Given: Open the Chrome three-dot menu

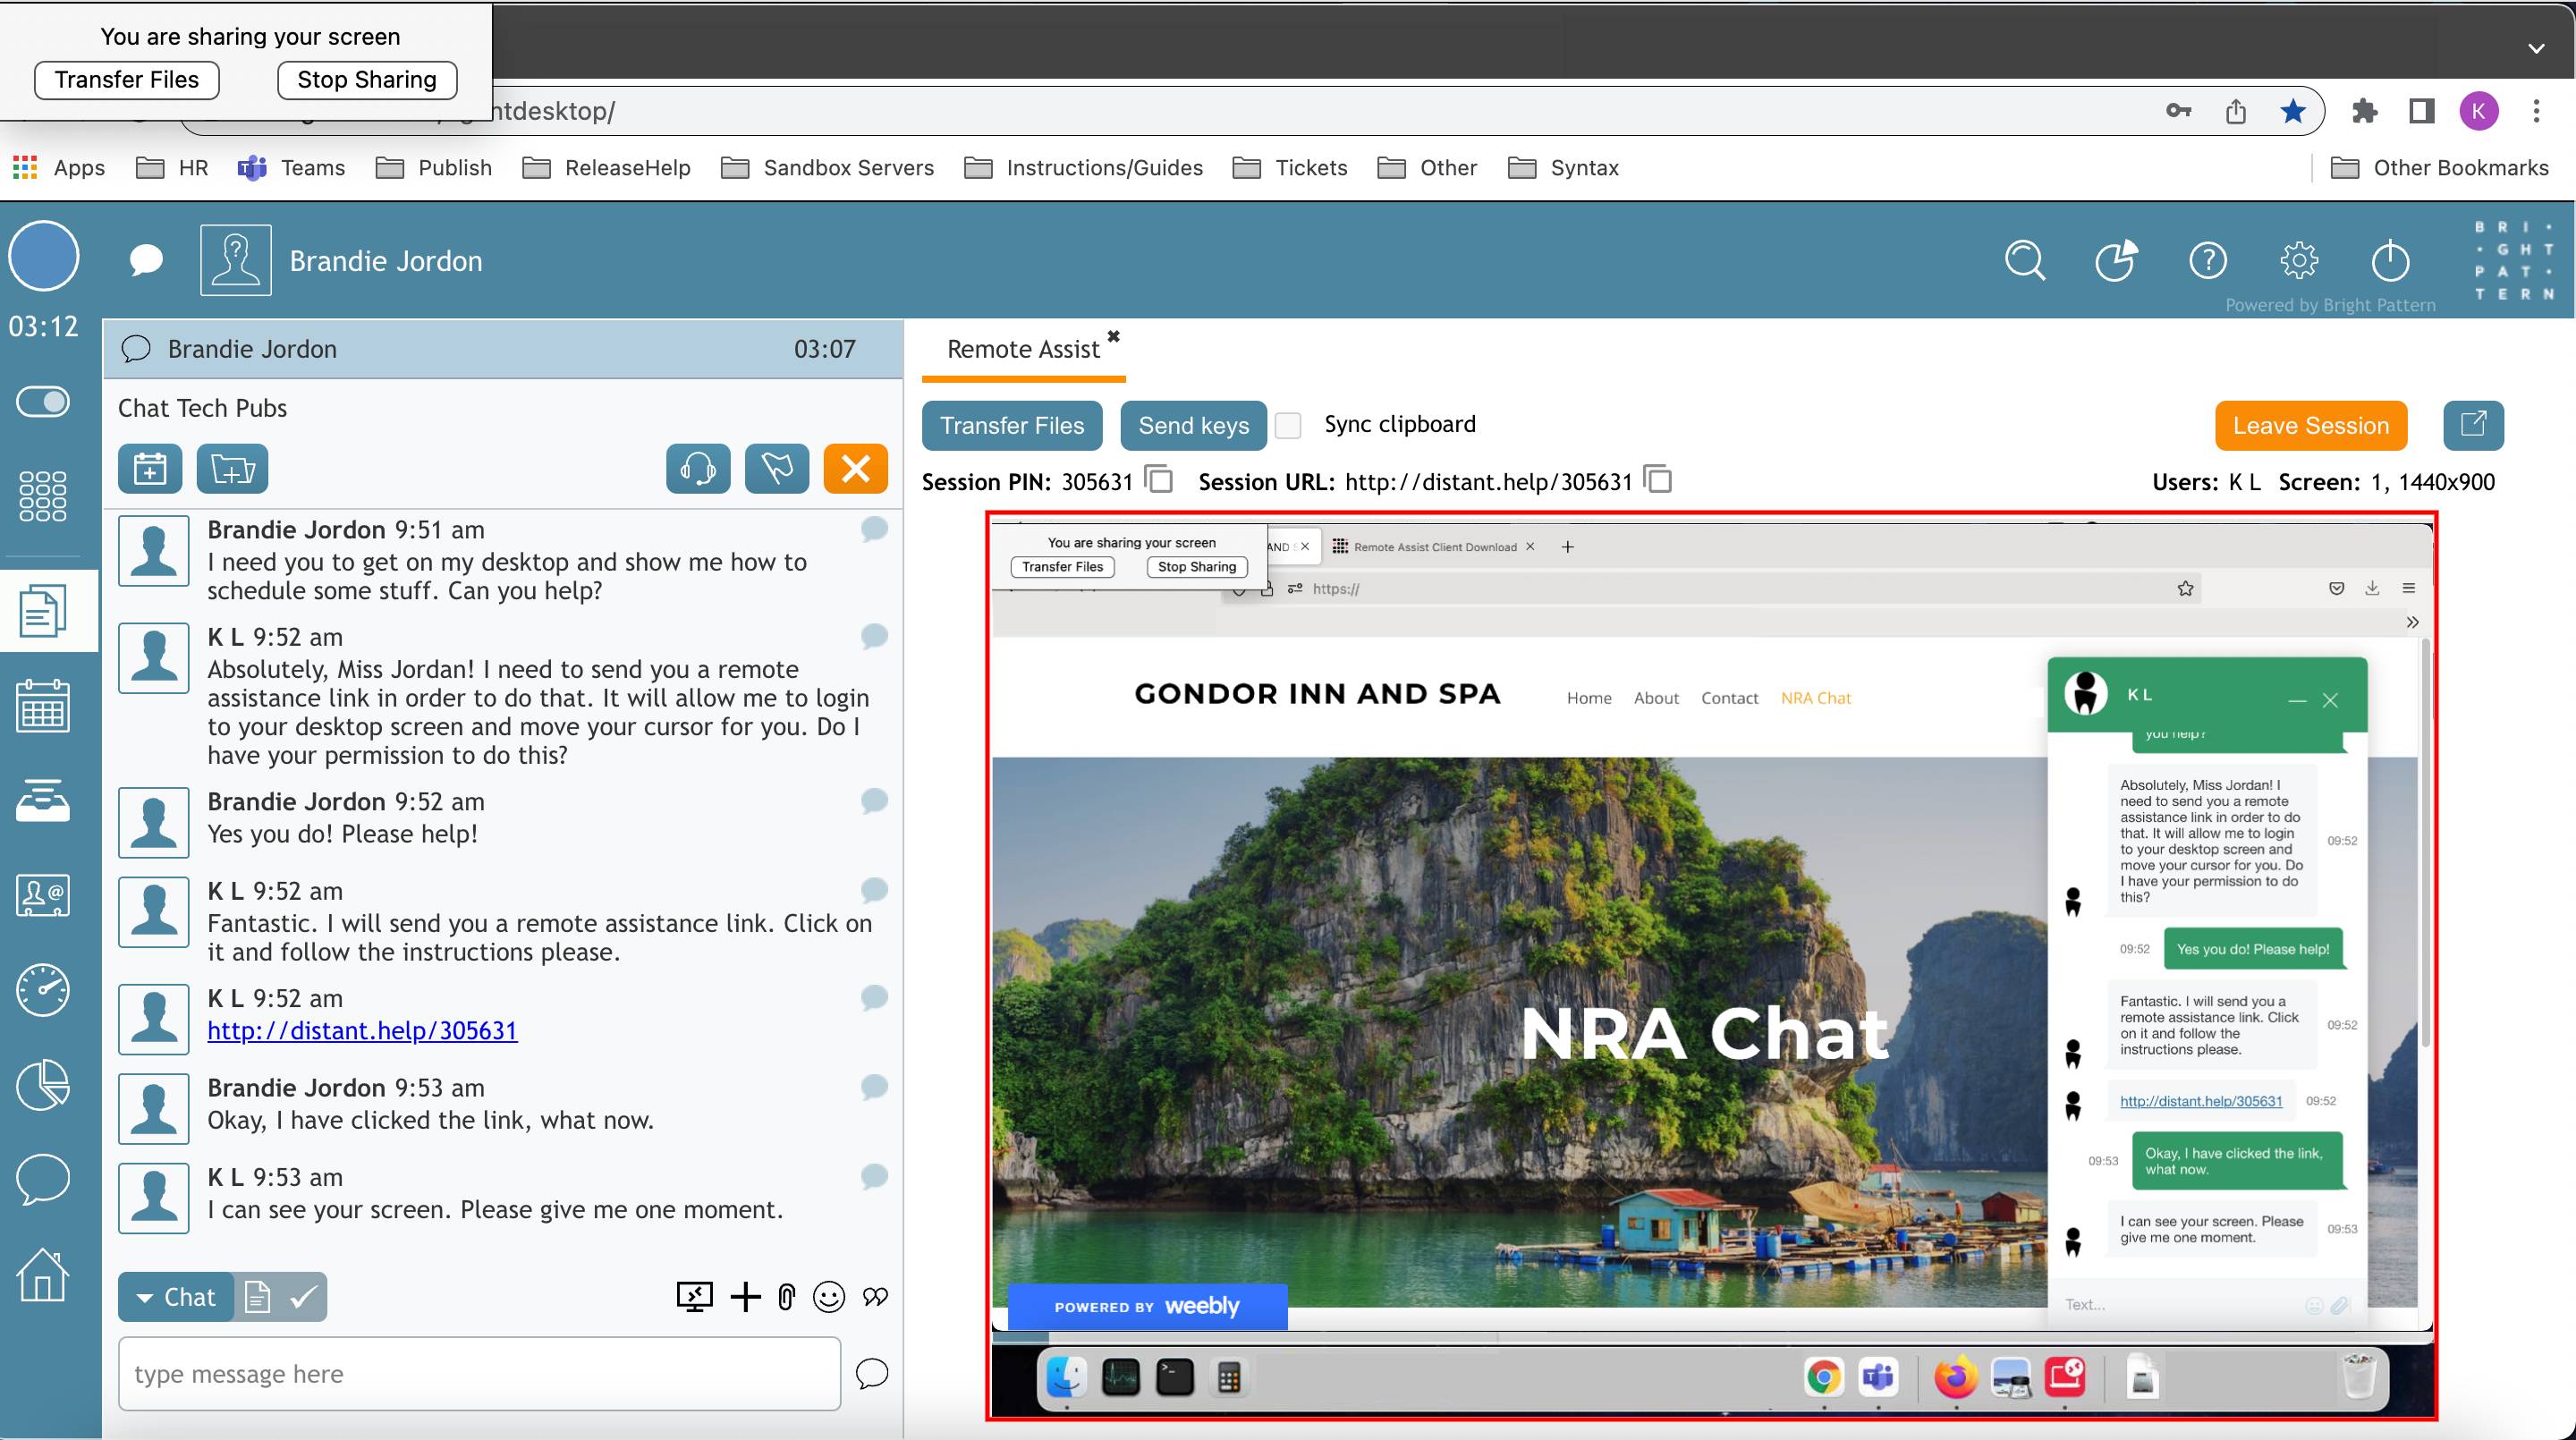Looking at the screenshot, I should (2536, 111).
